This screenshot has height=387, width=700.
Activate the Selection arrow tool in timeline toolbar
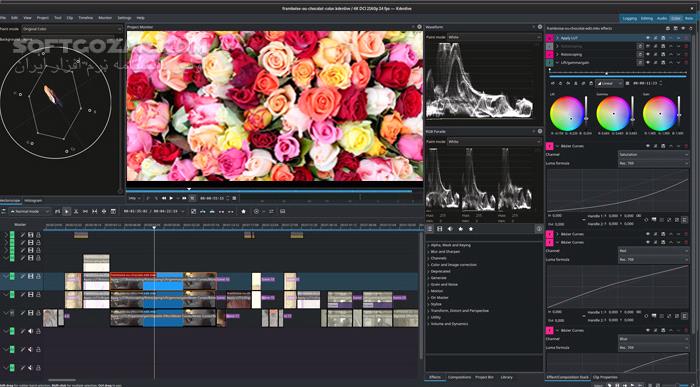pos(67,211)
